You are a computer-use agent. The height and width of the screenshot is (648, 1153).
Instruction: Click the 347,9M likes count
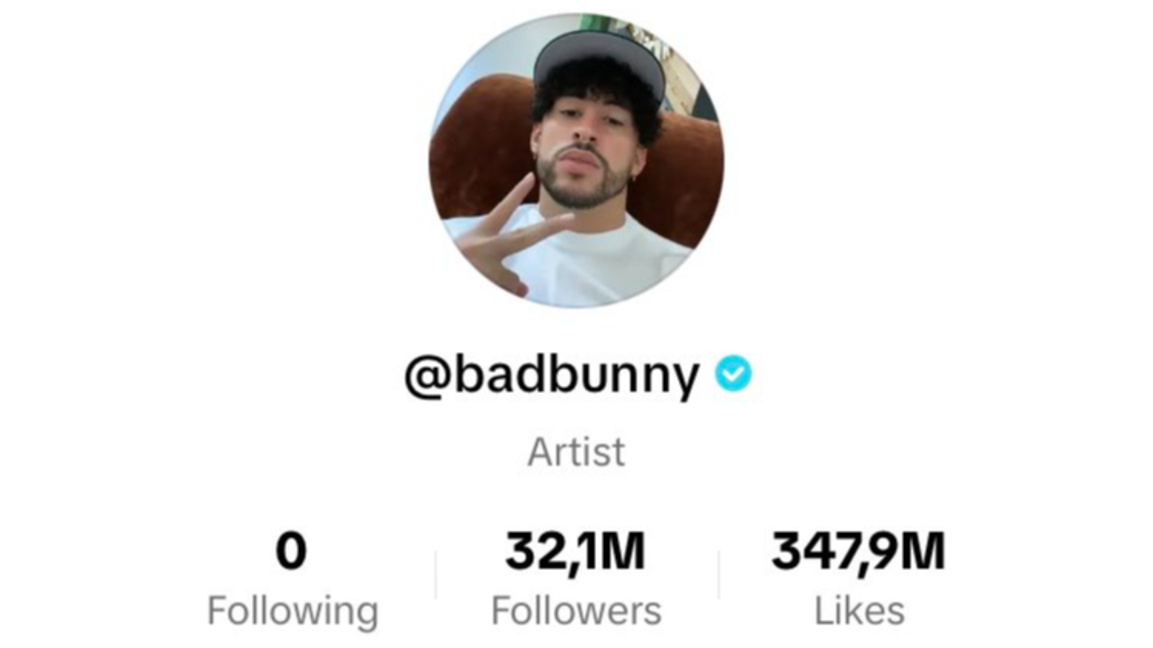pos(859,552)
